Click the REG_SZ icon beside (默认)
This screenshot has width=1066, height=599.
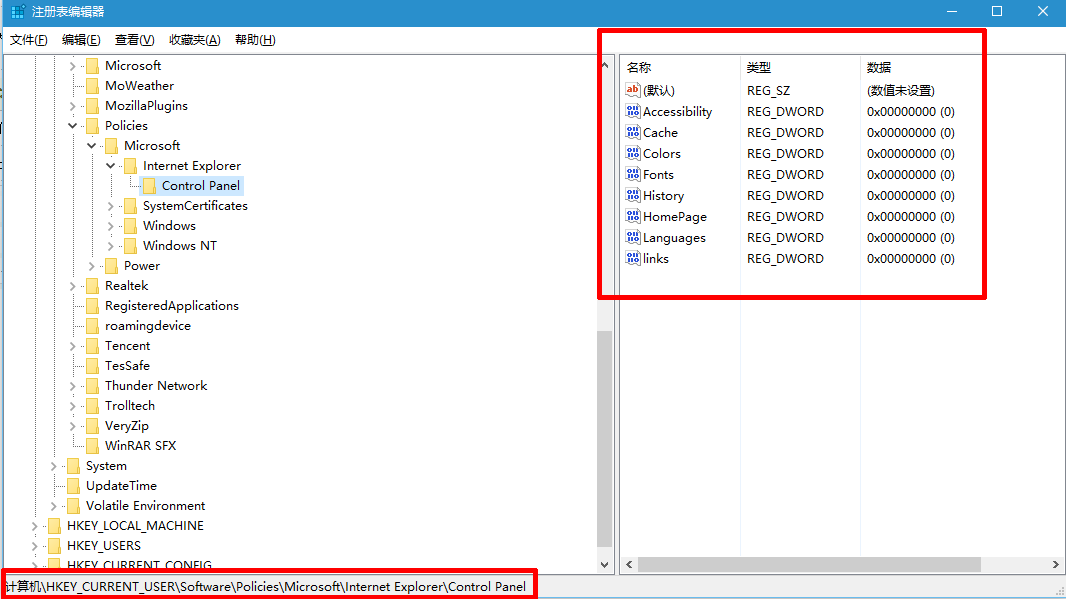pos(633,90)
